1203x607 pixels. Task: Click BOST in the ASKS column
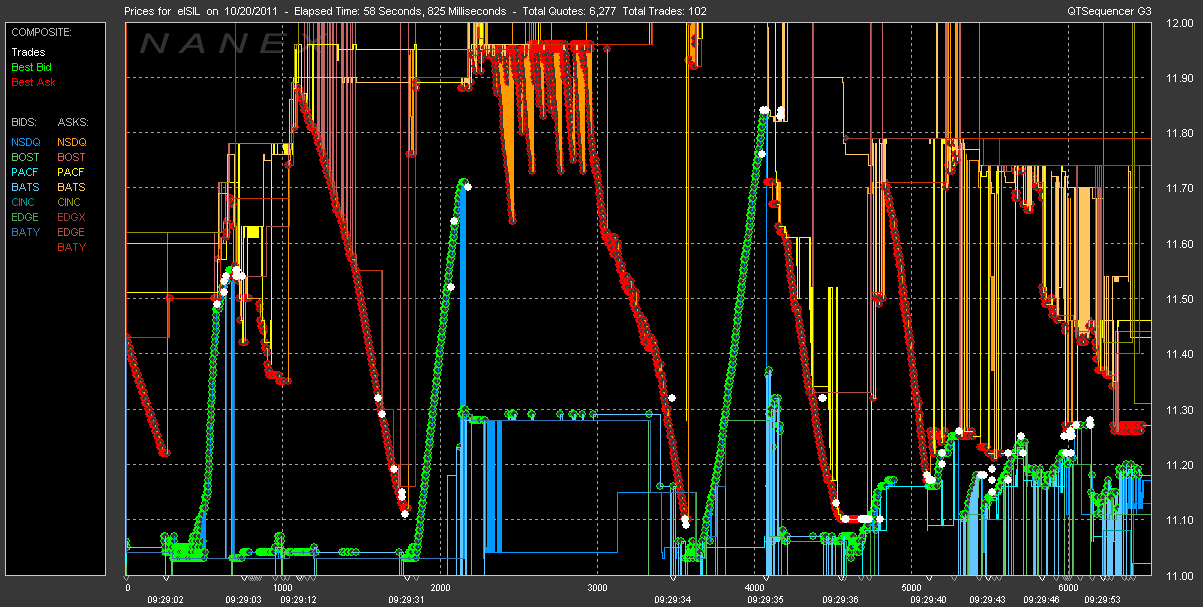72,157
